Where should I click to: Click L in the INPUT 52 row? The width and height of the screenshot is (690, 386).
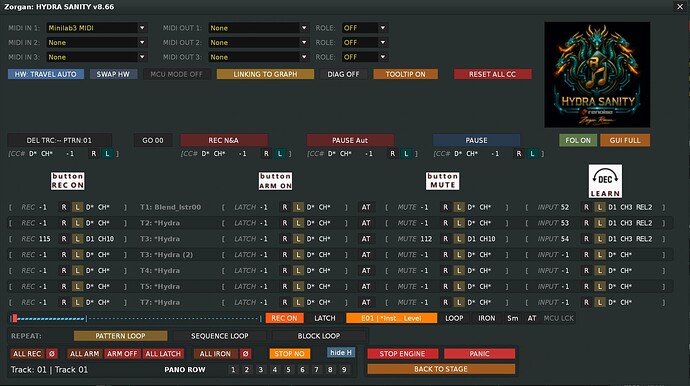(599, 207)
